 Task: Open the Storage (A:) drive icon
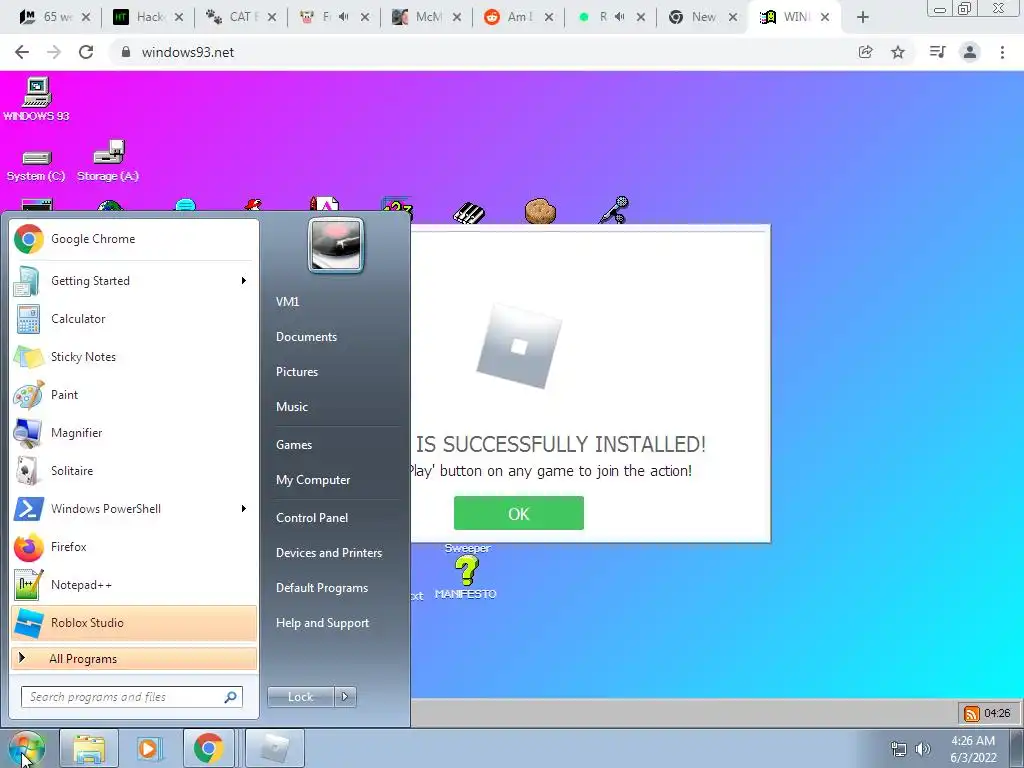pos(108,161)
